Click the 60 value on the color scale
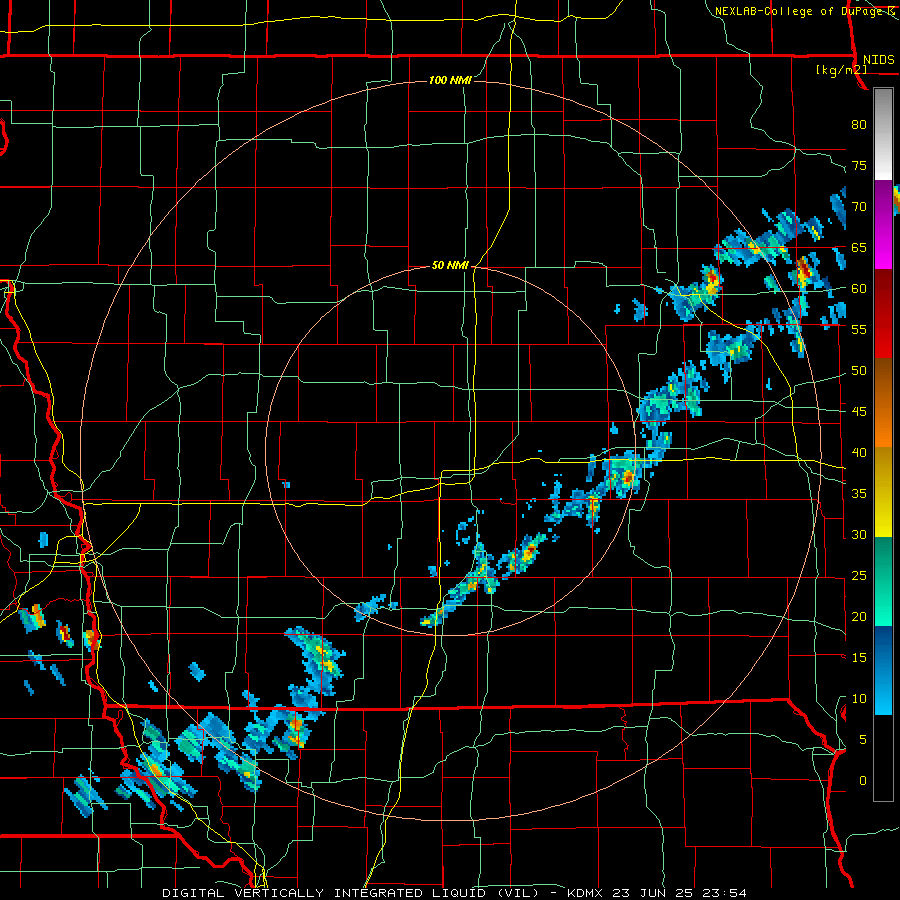 point(859,289)
